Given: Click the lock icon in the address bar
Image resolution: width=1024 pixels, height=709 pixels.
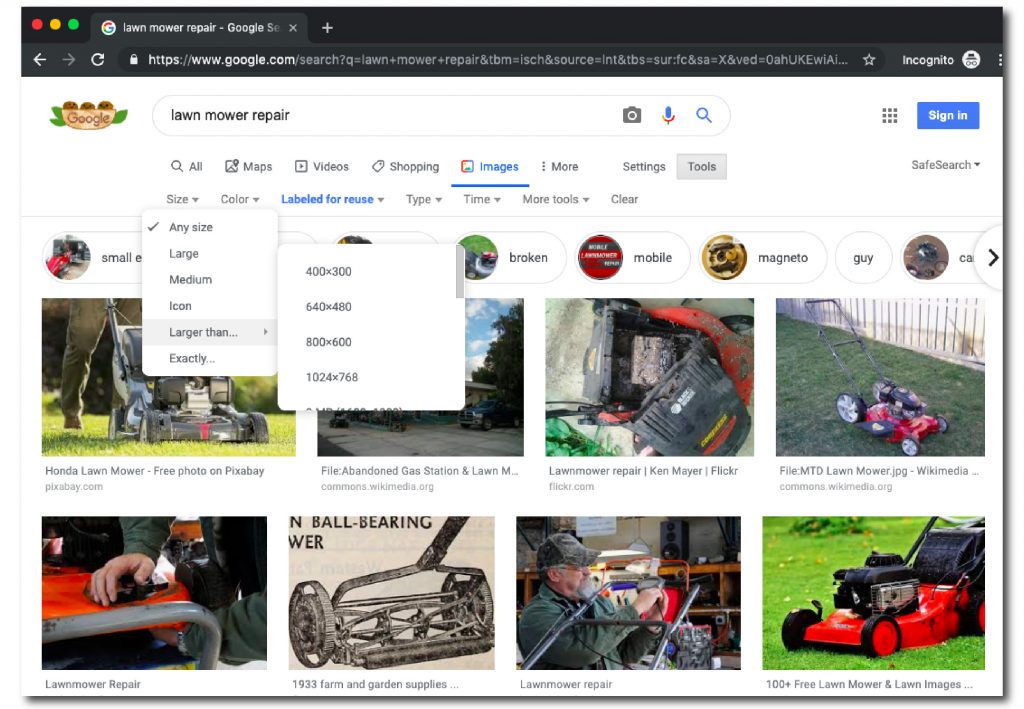Looking at the screenshot, I should tap(134, 59).
